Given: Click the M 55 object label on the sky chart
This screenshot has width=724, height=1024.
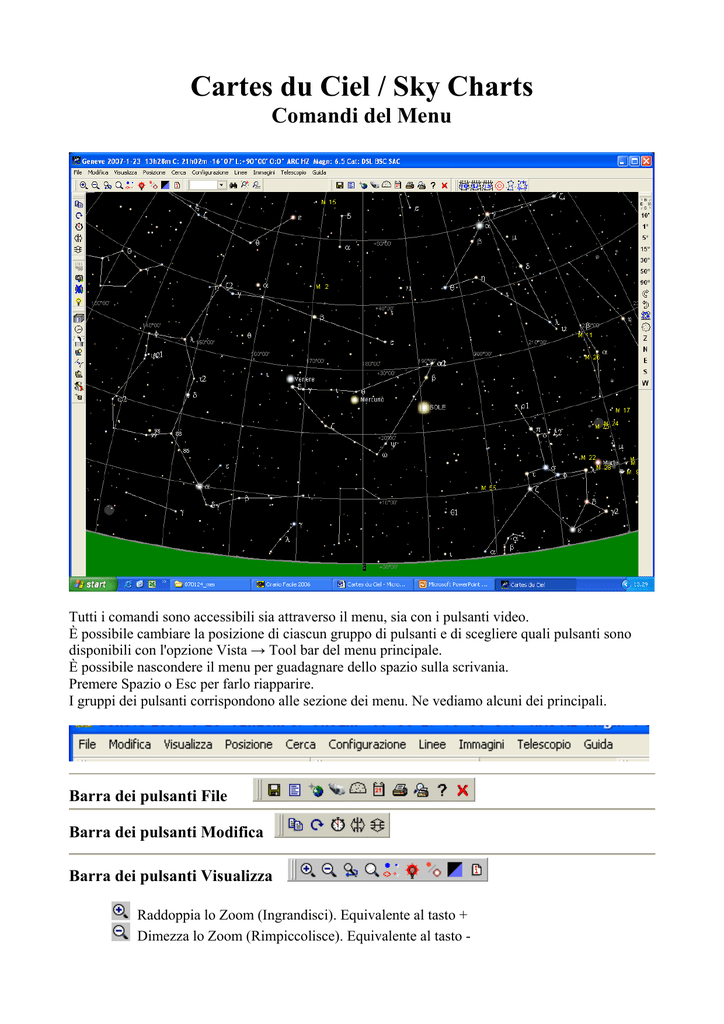Looking at the screenshot, I should pyautogui.click(x=488, y=488).
